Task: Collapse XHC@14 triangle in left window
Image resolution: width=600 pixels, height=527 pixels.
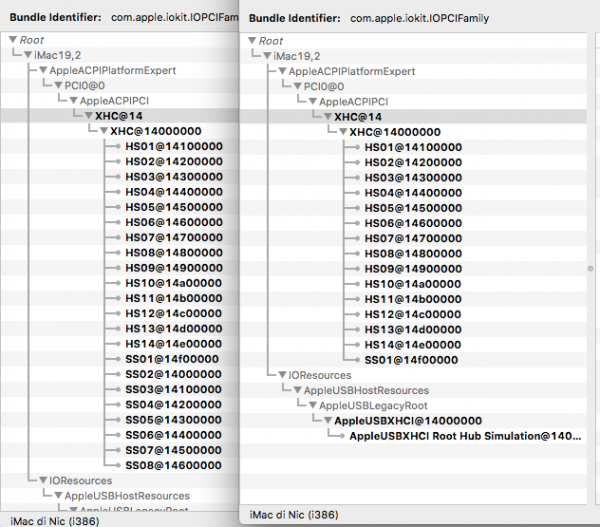Action: coord(89,116)
